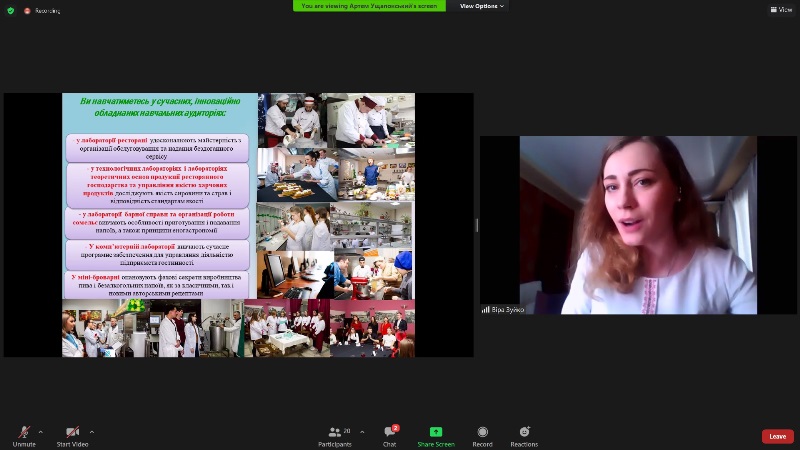Click the speaker's video thumbnail
Image resolution: width=800 pixels, height=450 pixels.
(638, 224)
